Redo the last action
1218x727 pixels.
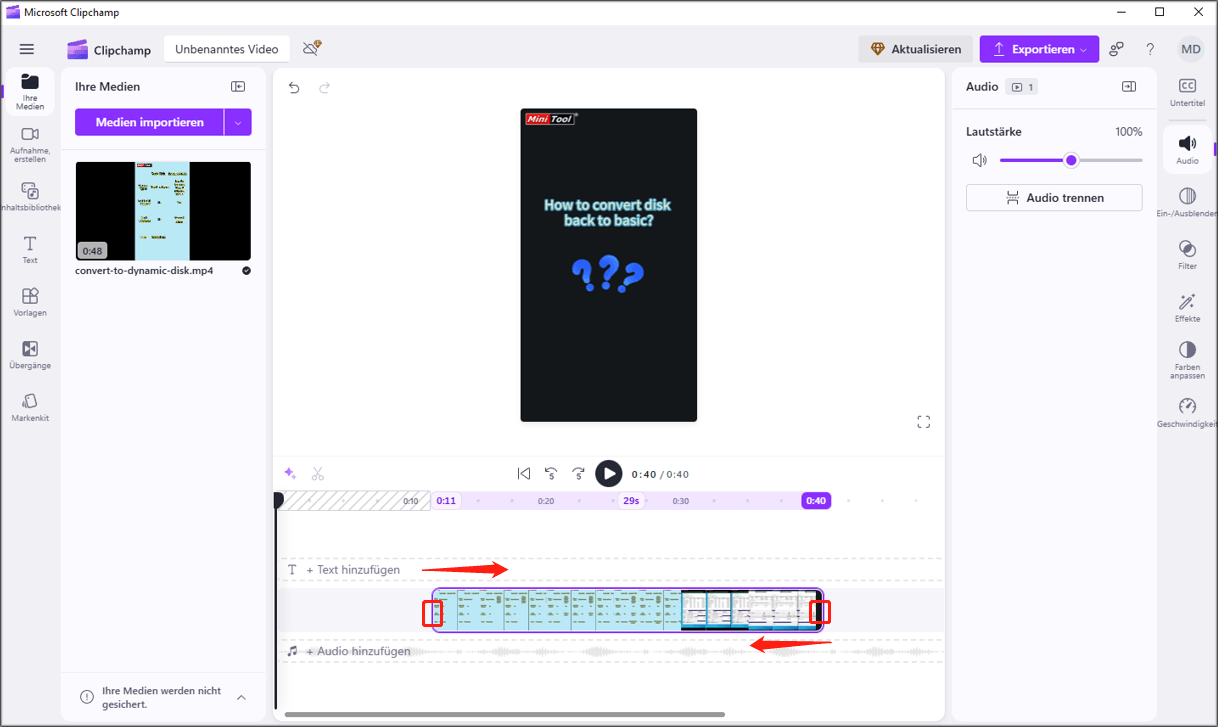tap(324, 88)
